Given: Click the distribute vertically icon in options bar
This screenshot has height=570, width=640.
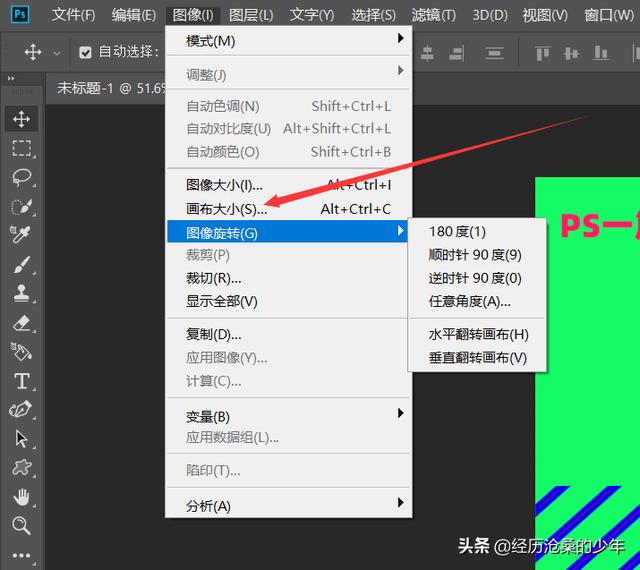Looking at the screenshot, I should 494,53.
